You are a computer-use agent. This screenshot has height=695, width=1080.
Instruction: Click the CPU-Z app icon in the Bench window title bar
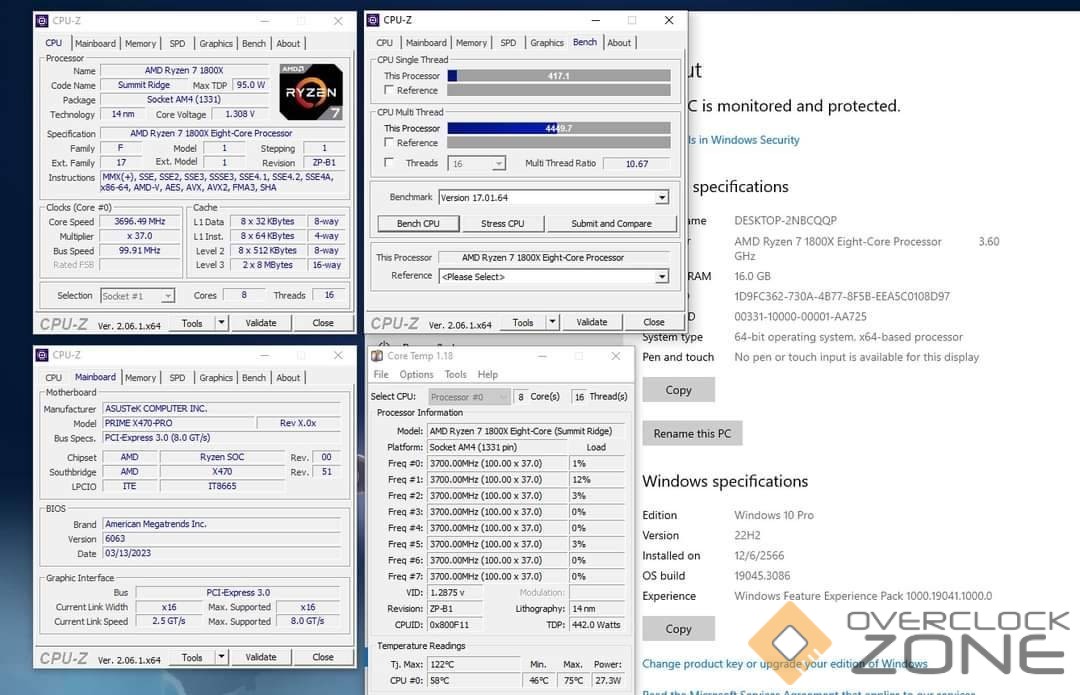pyautogui.click(x=373, y=20)
